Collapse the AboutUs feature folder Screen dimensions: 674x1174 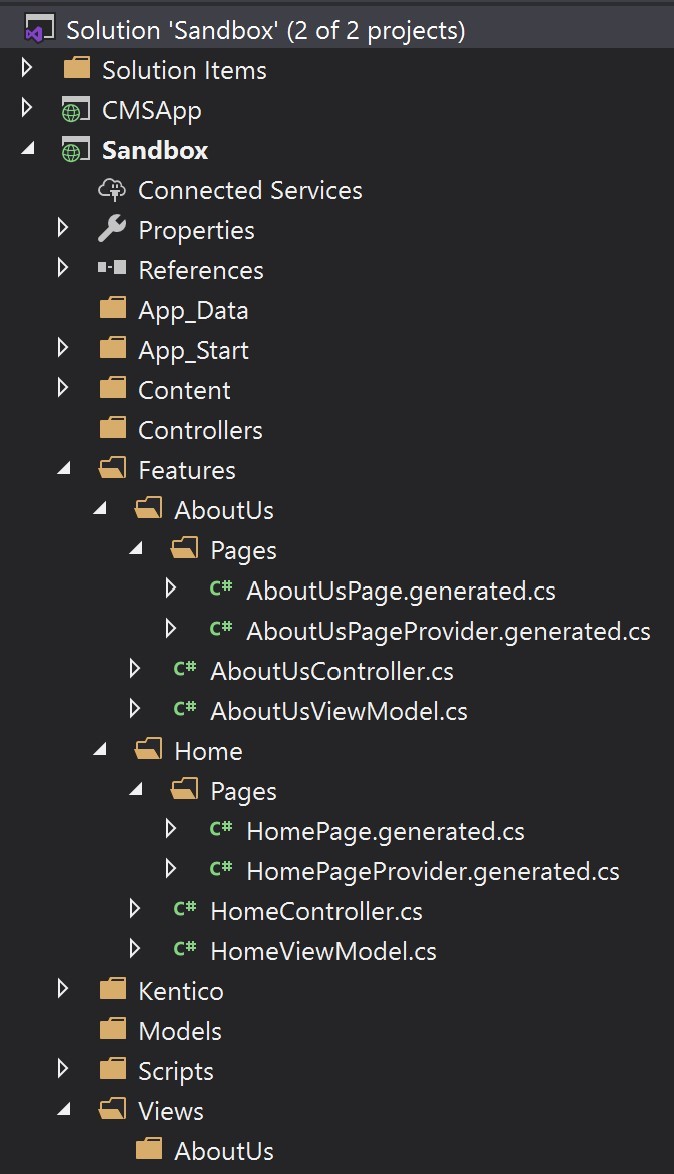point(100,509)
